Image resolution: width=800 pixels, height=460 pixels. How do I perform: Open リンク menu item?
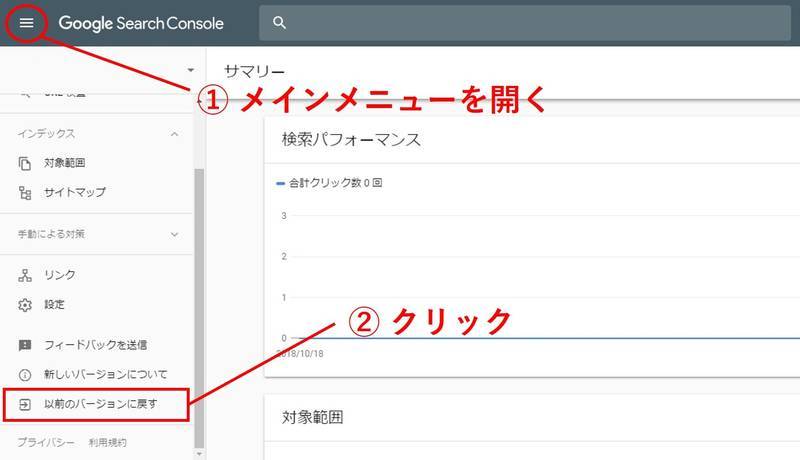pos(60,275)
